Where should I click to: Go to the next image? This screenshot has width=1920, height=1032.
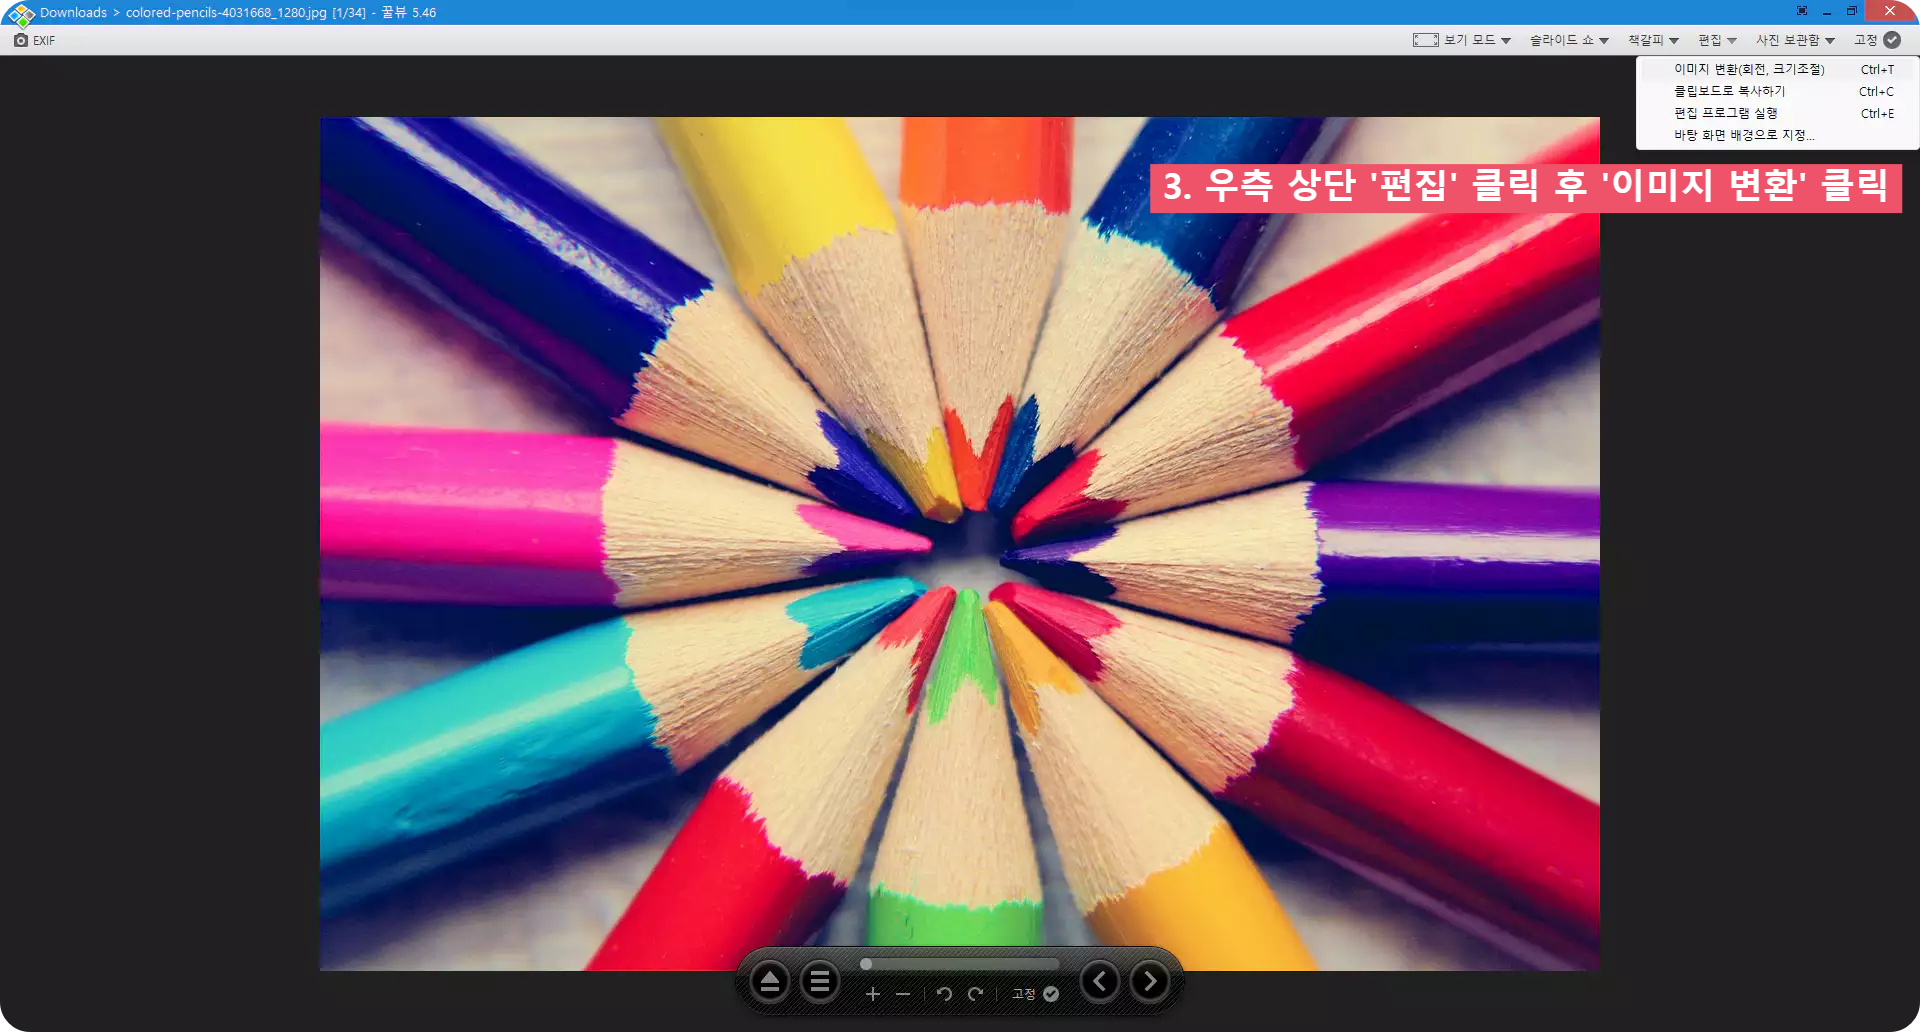[x=1150, y=981]
